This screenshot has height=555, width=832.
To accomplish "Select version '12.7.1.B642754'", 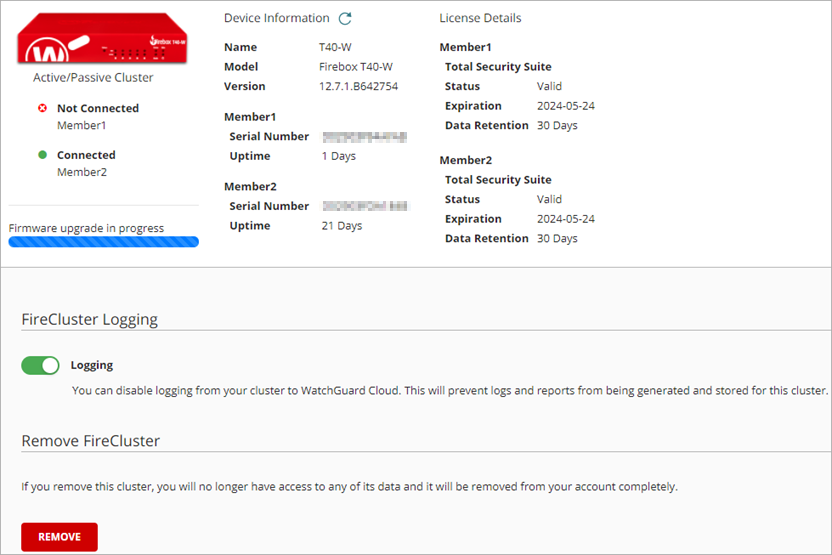I will 359,86.
